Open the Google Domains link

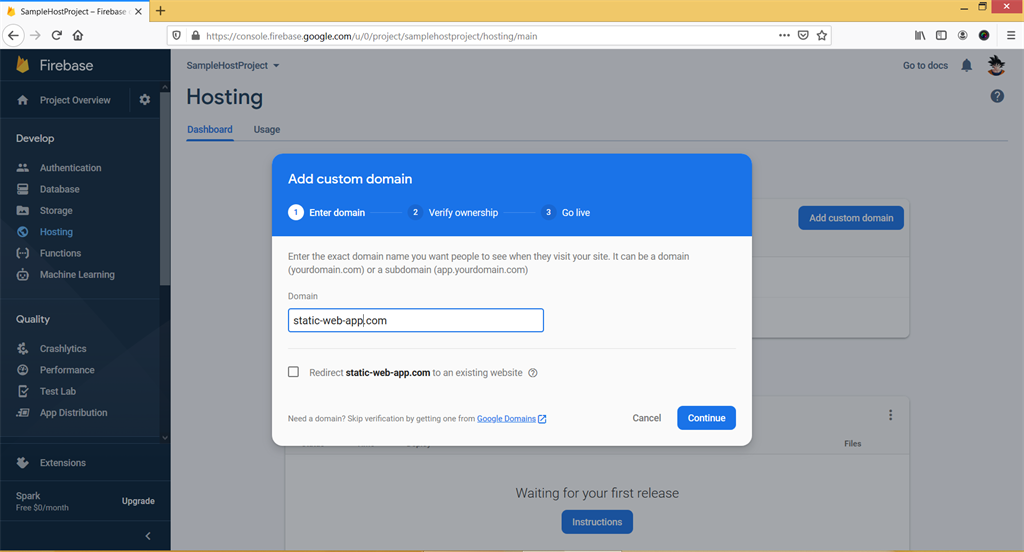[511, 419]
